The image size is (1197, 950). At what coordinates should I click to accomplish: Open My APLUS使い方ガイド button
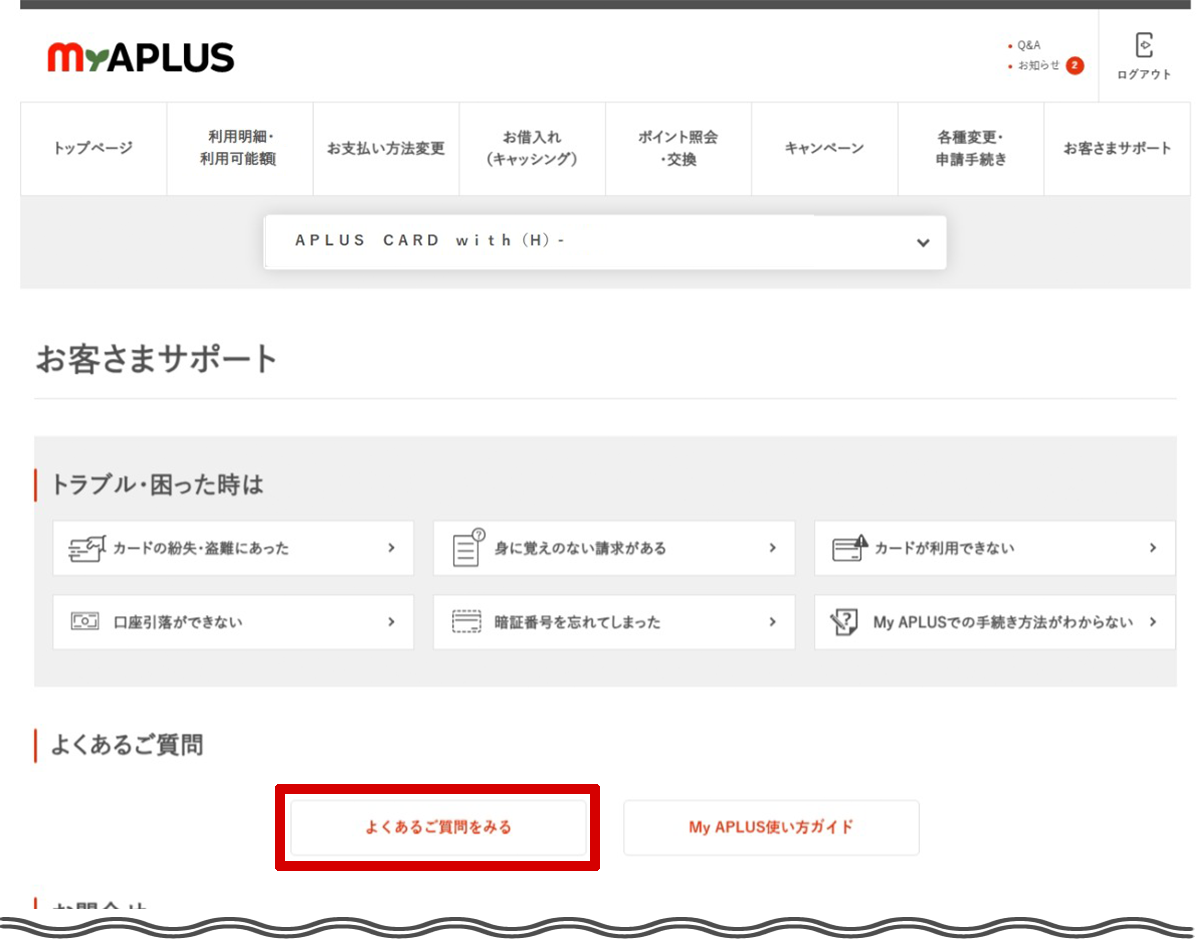pyautogui.click(x=771, y=827)
